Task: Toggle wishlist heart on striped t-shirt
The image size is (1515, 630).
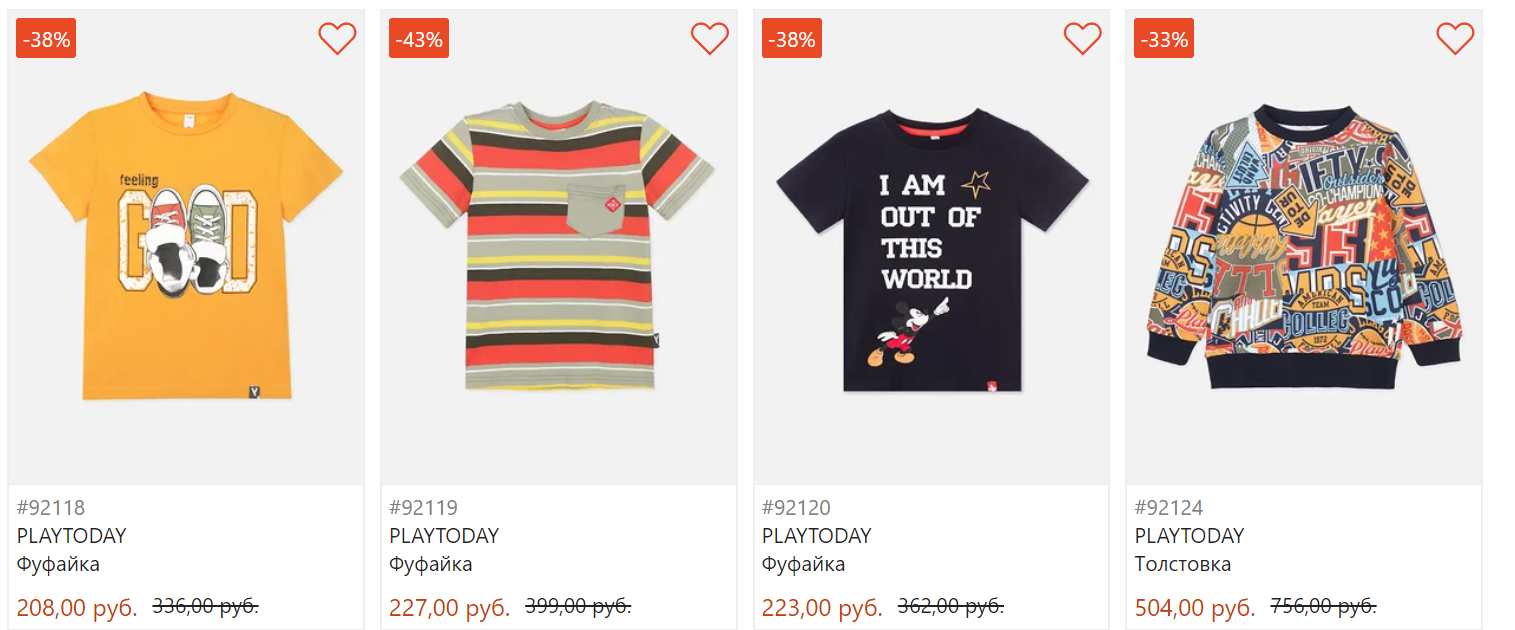Action: (x=710, y=38)
